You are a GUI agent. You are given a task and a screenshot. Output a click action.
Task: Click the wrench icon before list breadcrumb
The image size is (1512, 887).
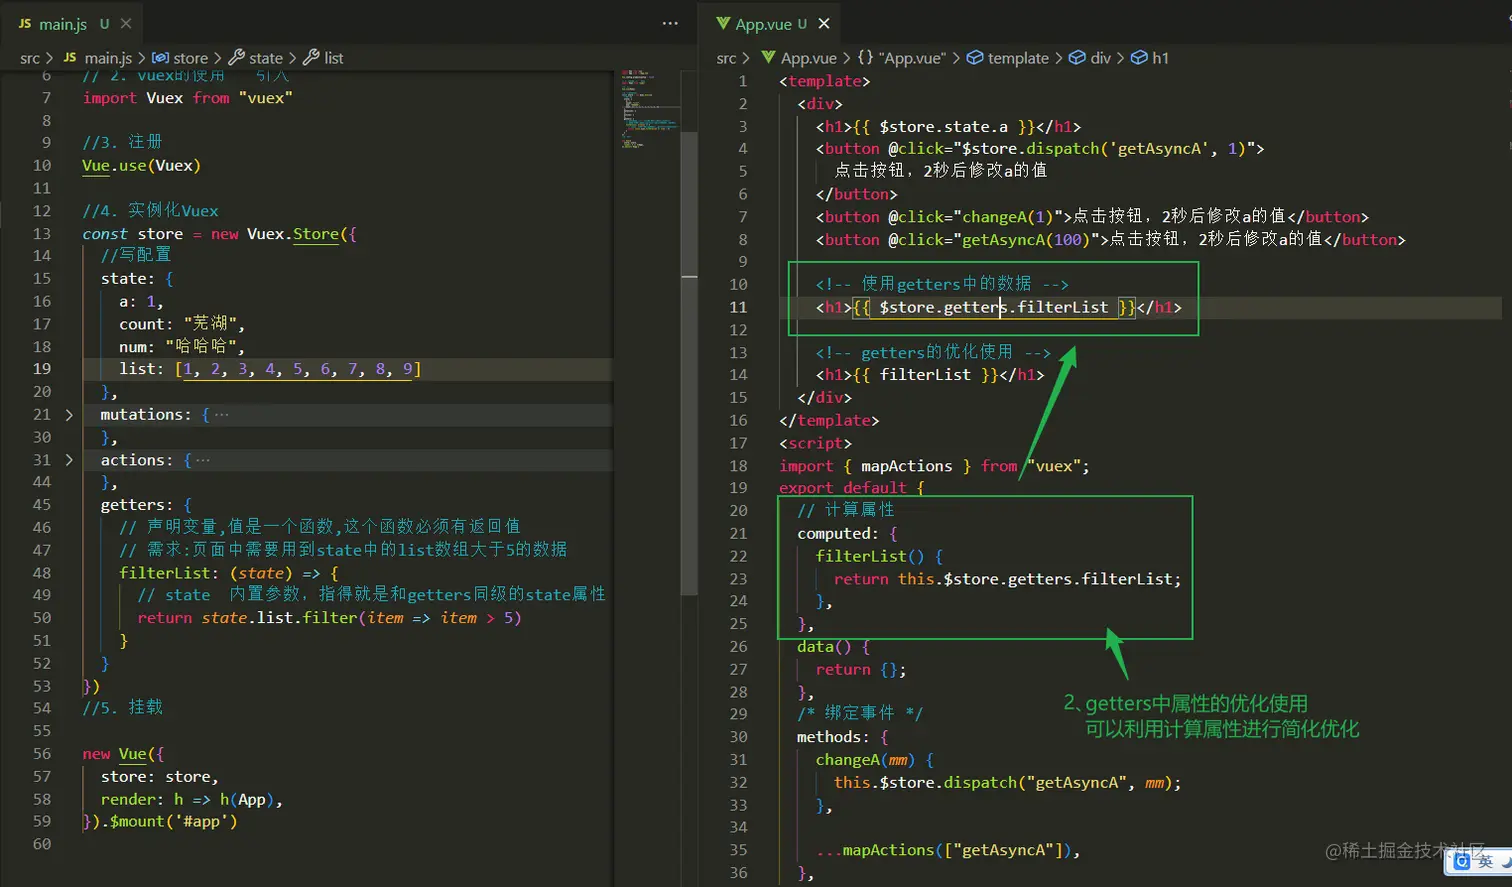pos(311,58)
